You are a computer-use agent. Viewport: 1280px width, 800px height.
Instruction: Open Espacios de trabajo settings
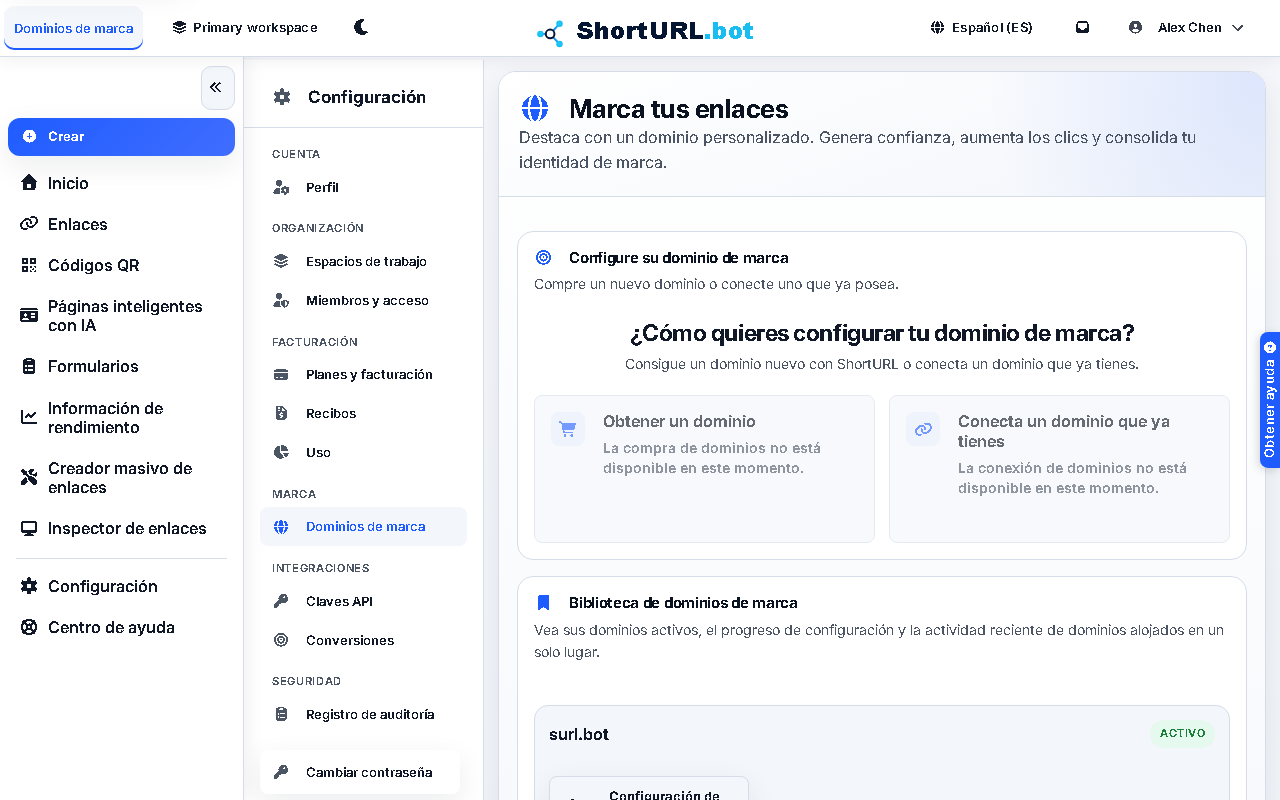(x=363, y=261)
